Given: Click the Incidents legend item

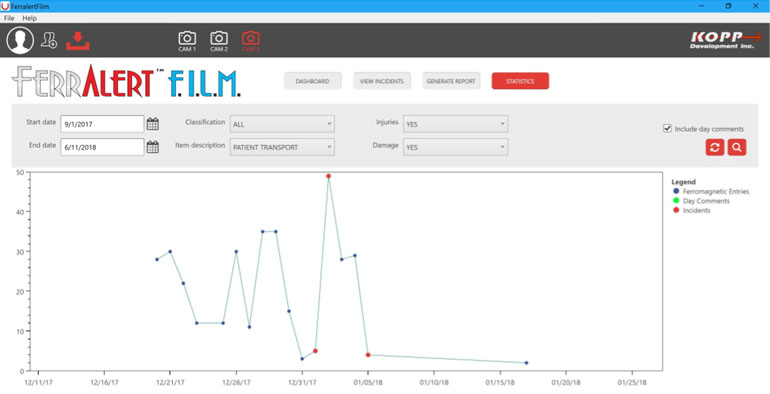Looking at the screenshot, I should point(691,210).
